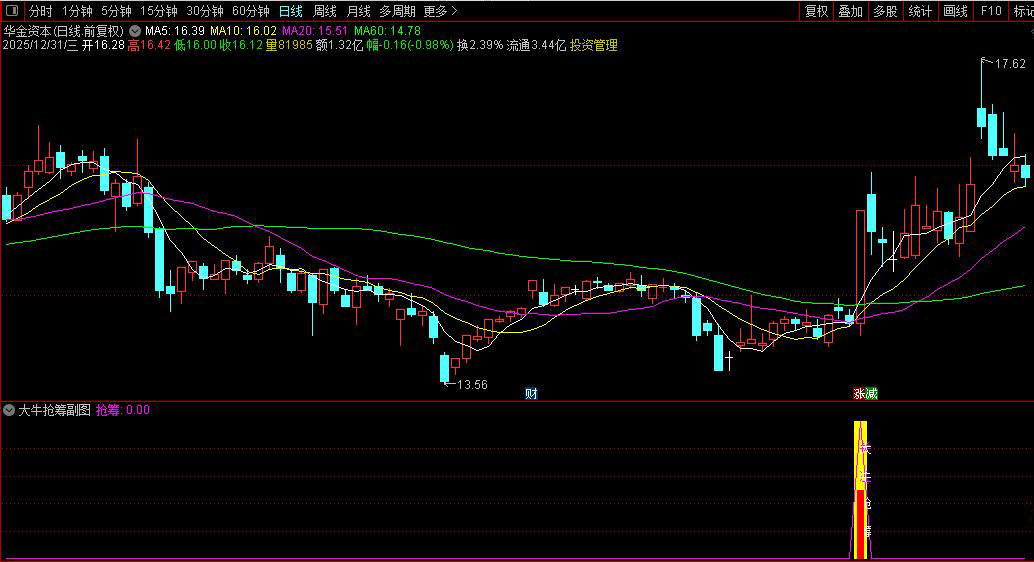Switch chart to 周线 weekly period
The height and width of the screenshot is (562, 1034).
click(324, 12)
